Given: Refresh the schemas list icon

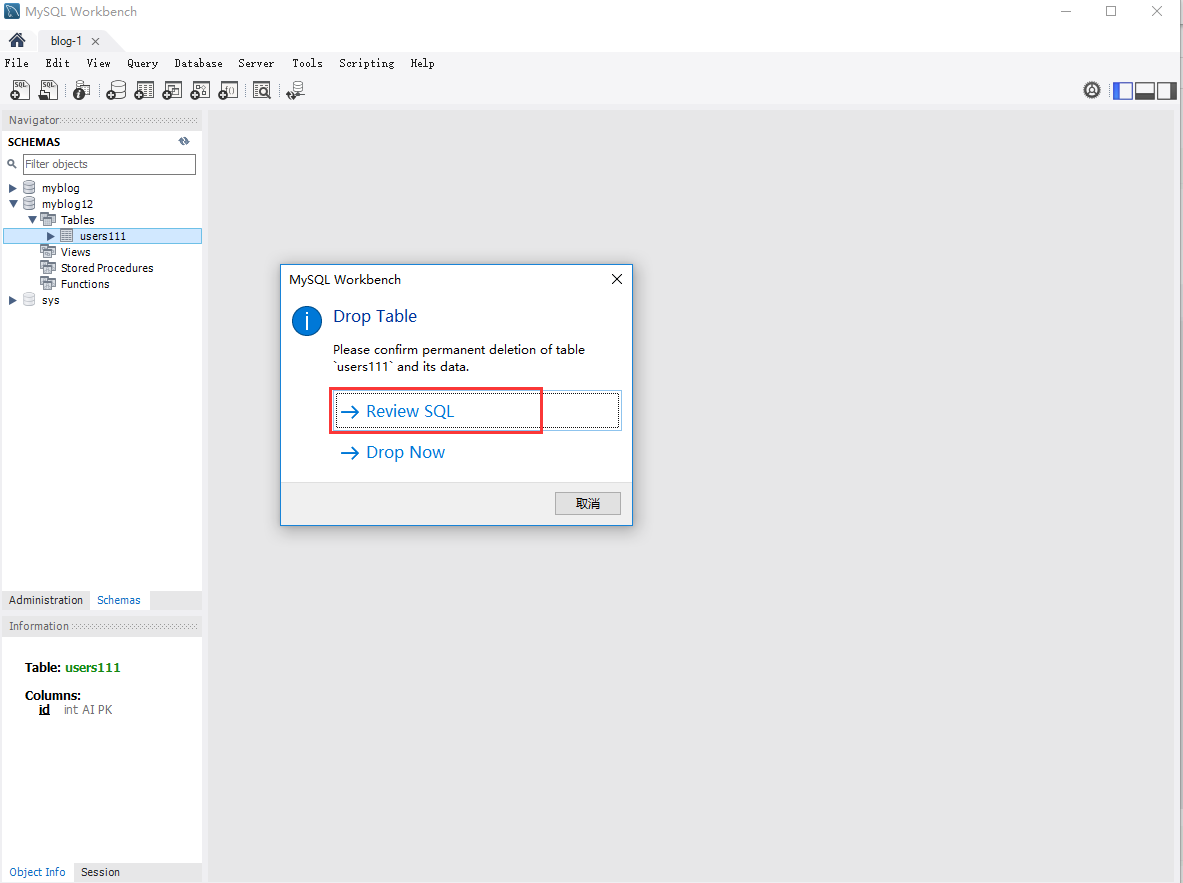Looking at the screenshot, I should pos(184,141).
